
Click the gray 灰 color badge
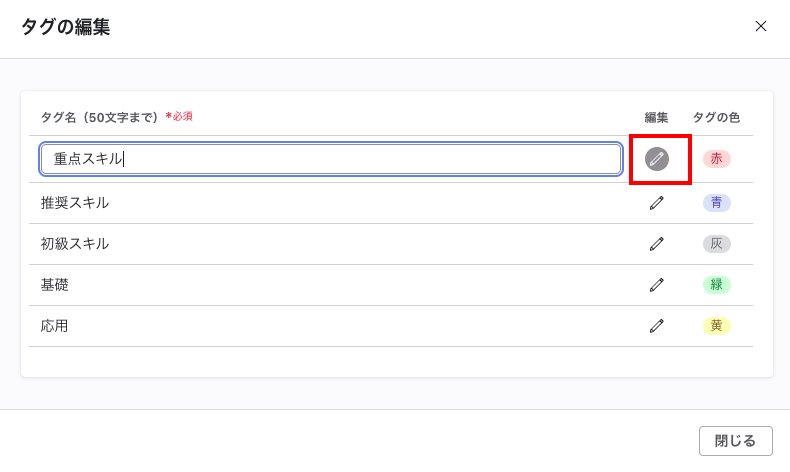[x=716, y=244]
